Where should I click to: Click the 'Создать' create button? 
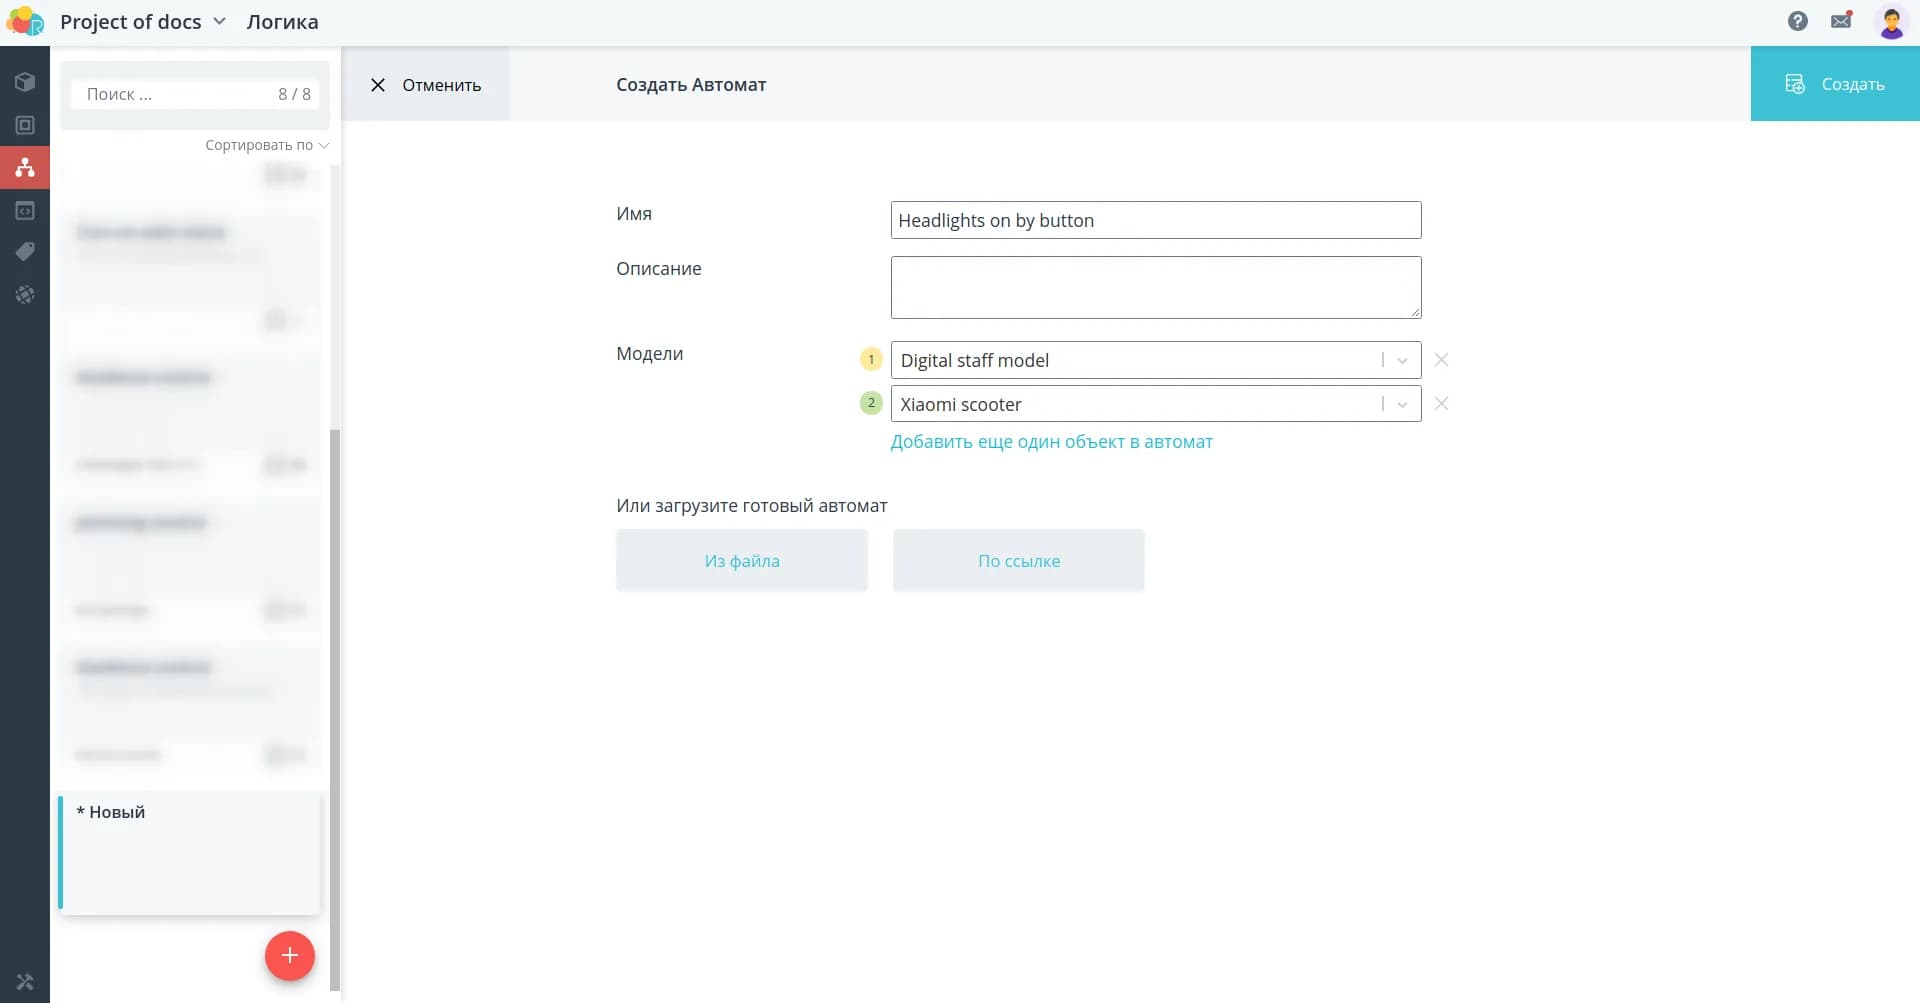pyautogui.click(x=1834, y=84)
